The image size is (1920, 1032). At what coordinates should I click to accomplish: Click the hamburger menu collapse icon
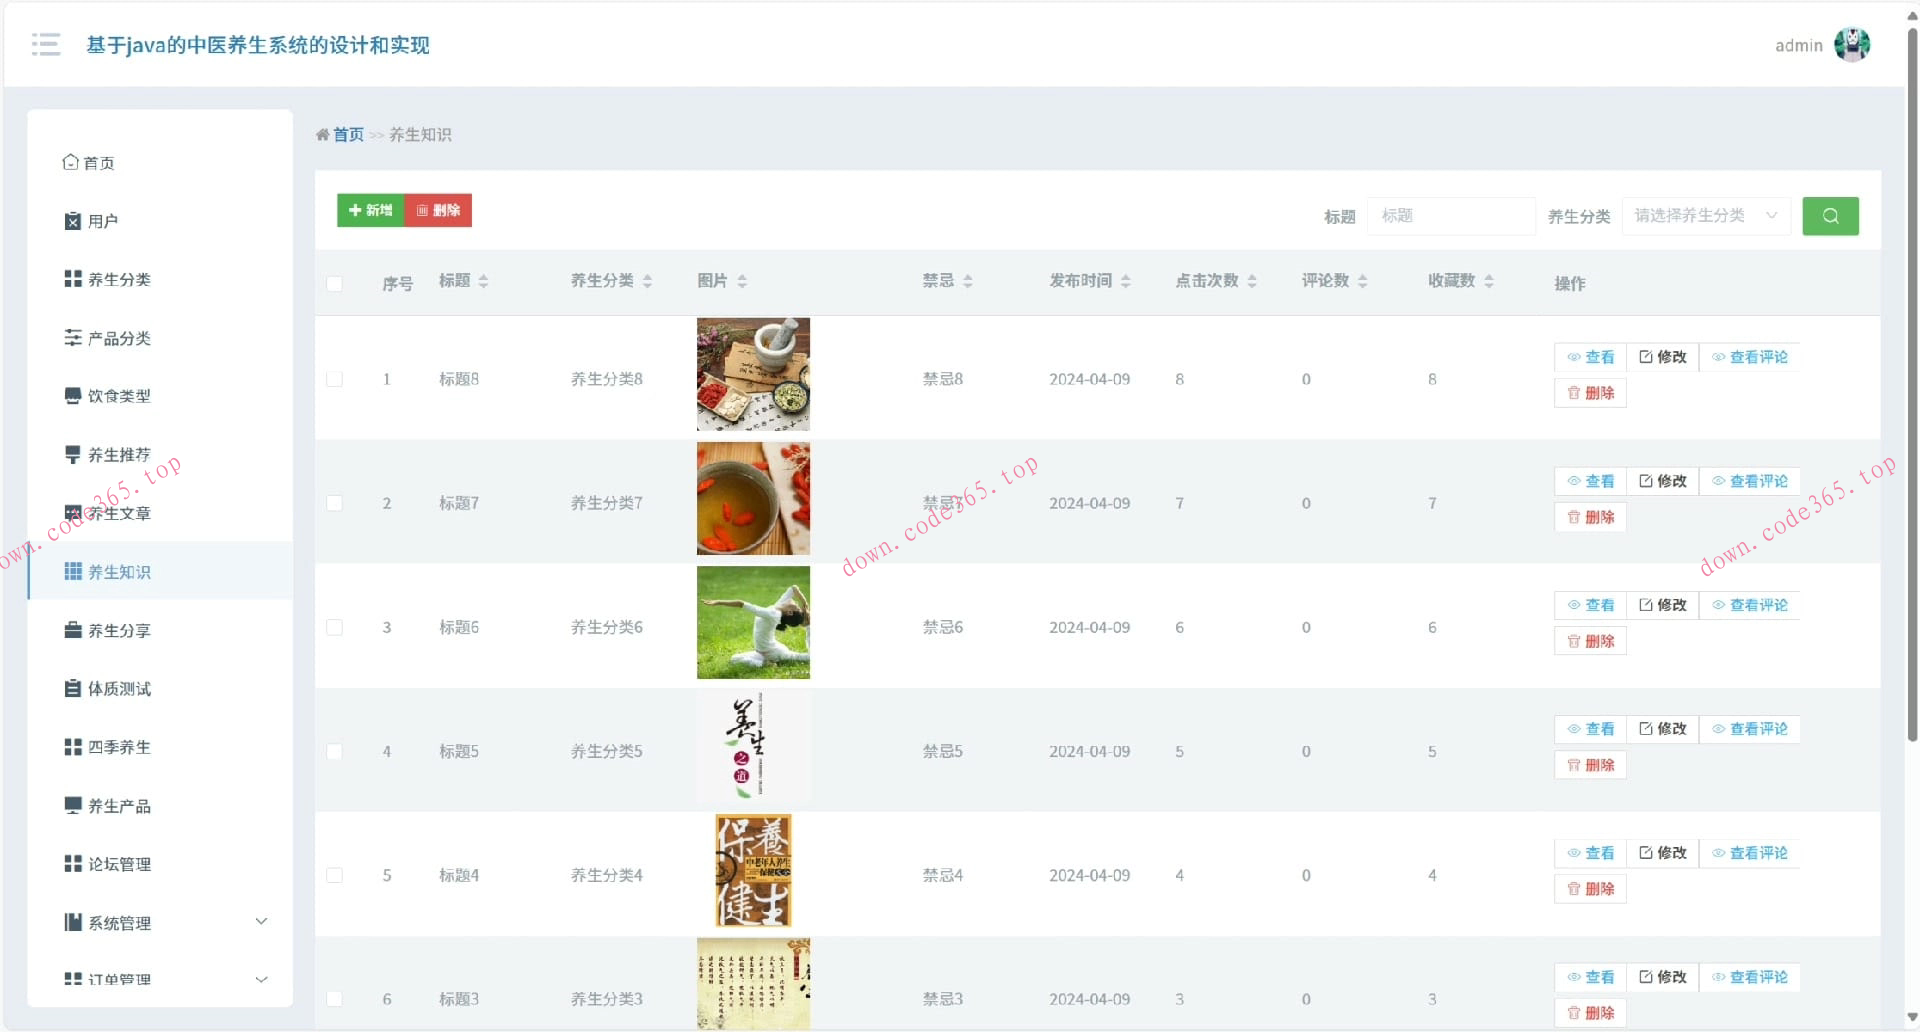coord(46,45)
